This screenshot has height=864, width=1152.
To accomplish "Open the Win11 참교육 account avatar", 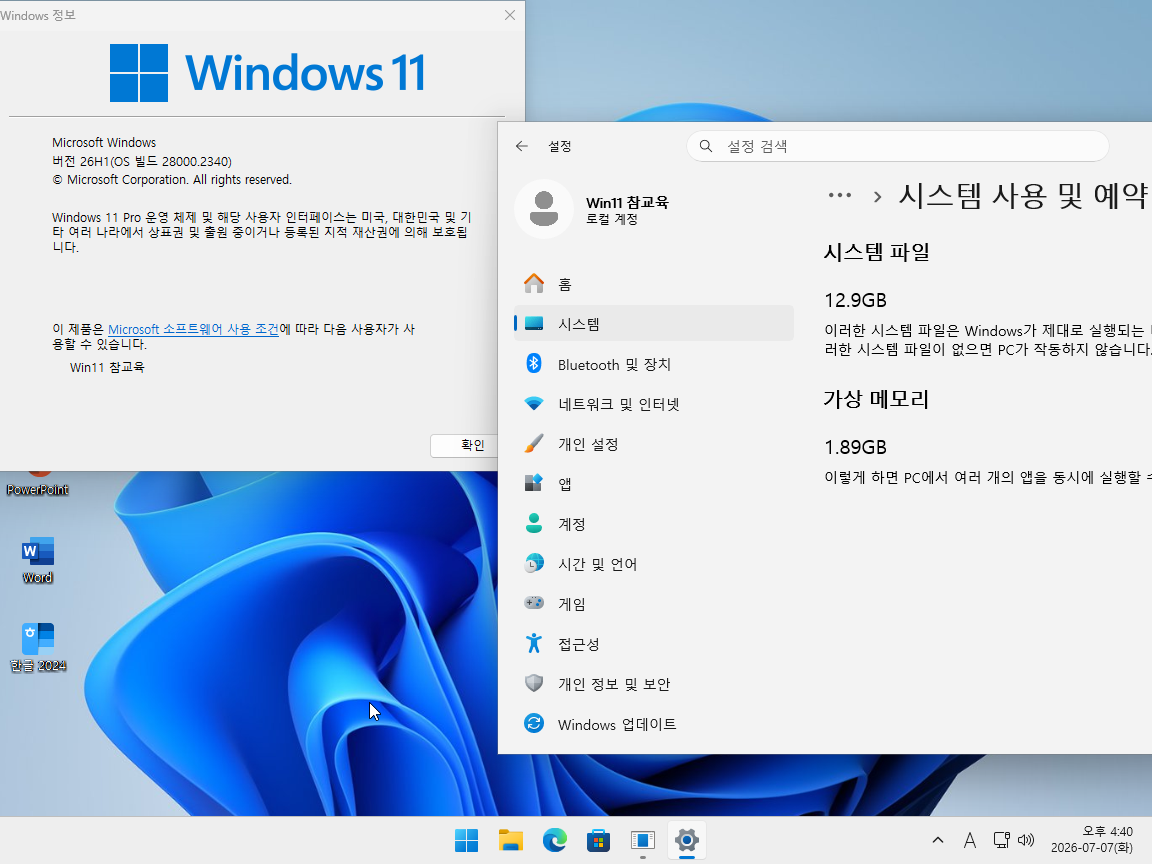I will click(544, 209).
